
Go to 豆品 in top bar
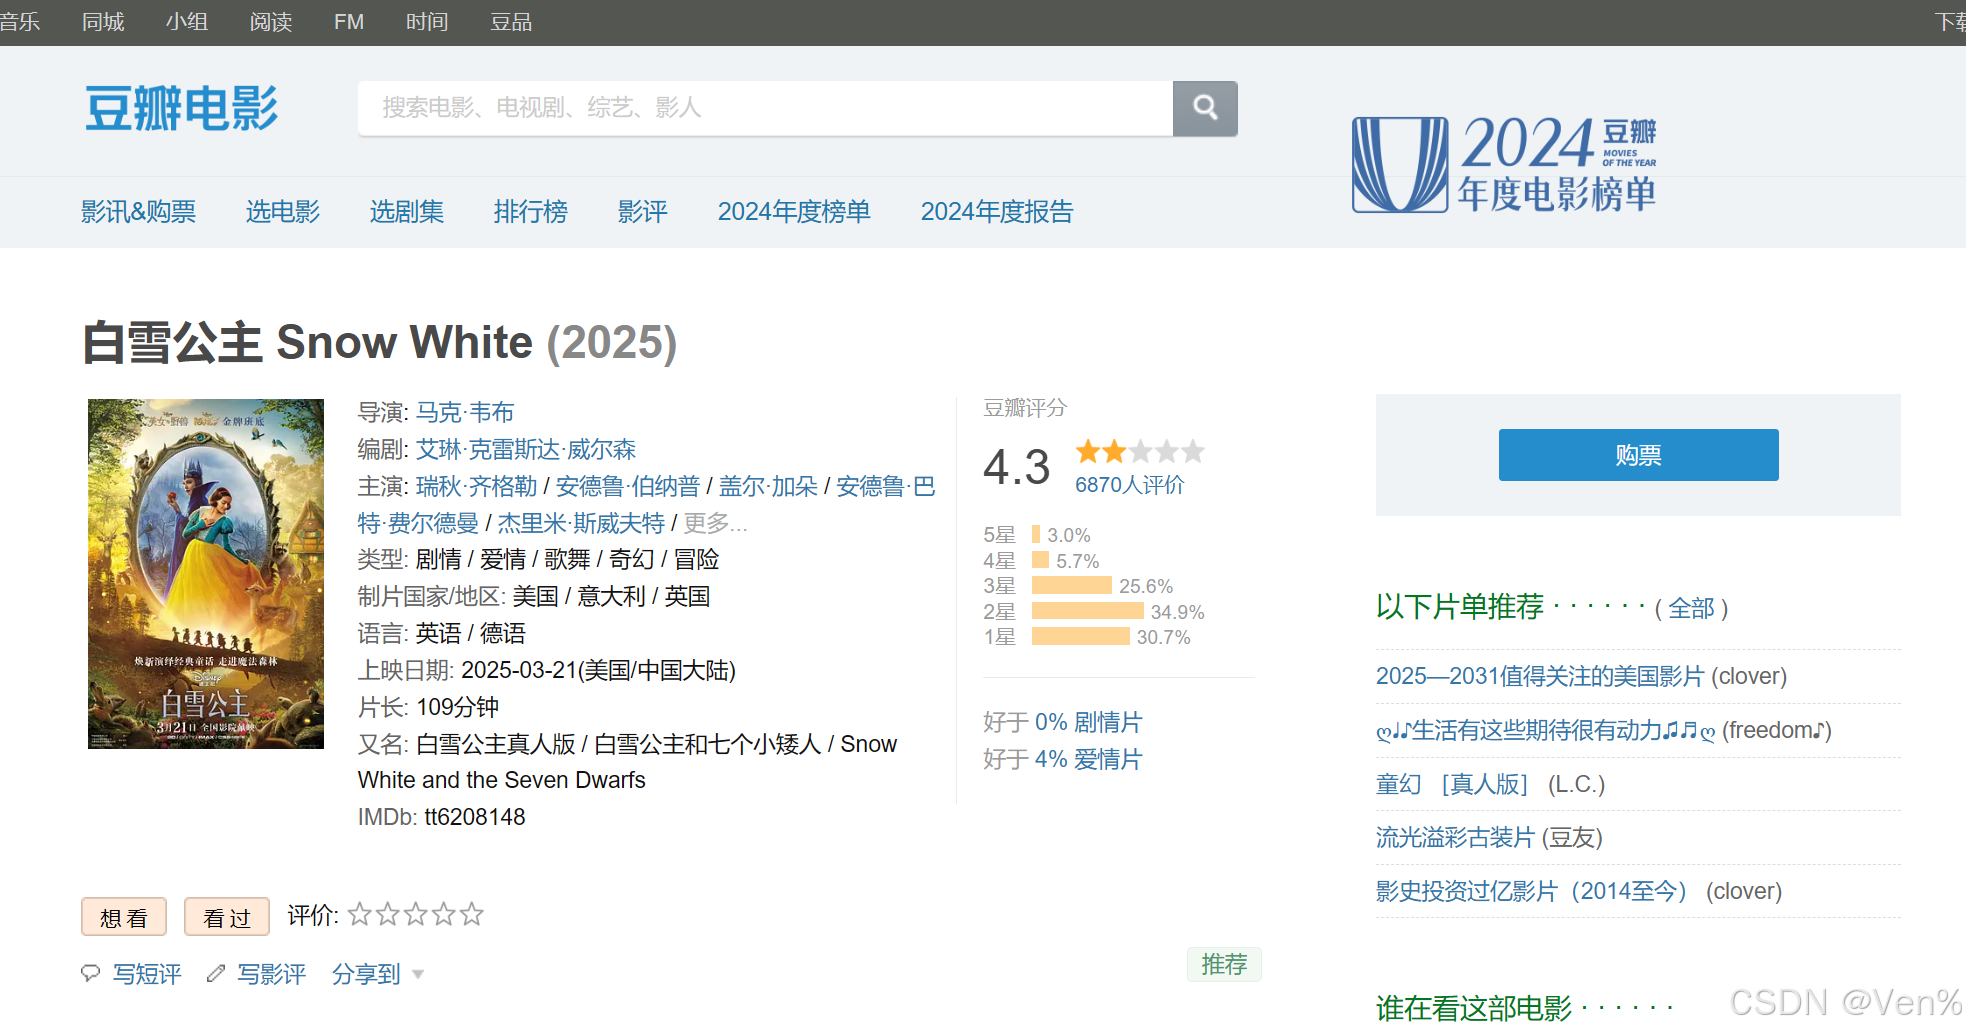point(511,22)
